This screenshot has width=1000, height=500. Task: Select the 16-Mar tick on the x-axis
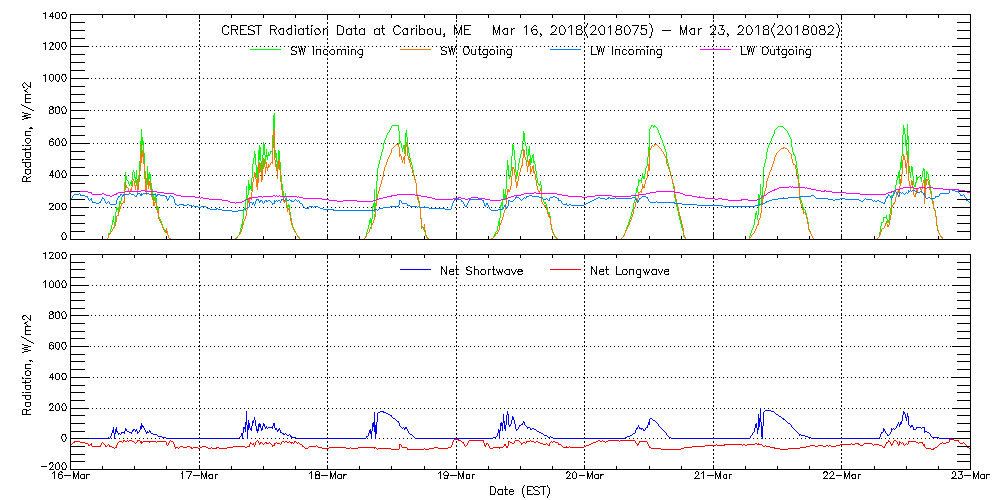tap(70, 477)
